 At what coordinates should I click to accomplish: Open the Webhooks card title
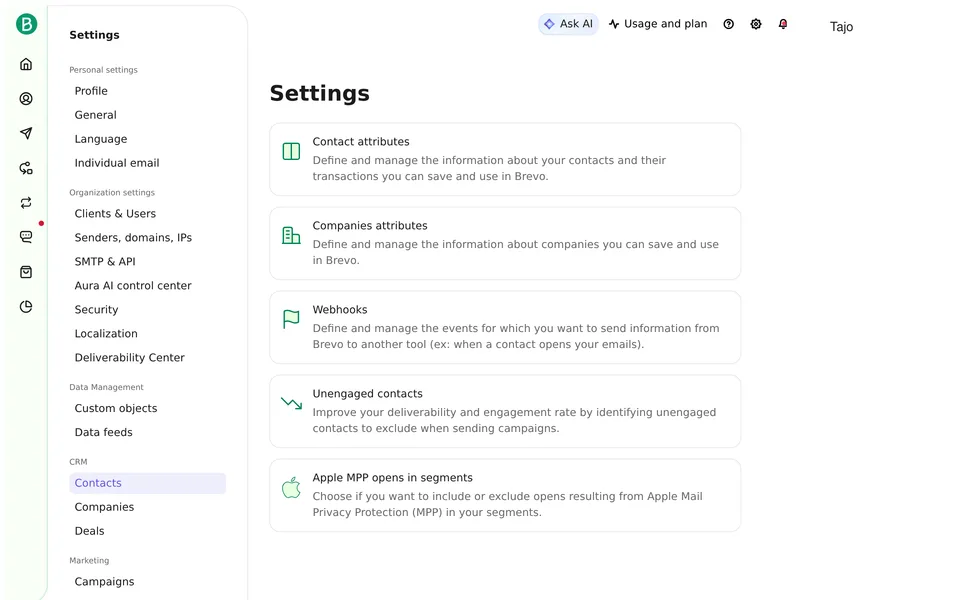pos(340,310)
